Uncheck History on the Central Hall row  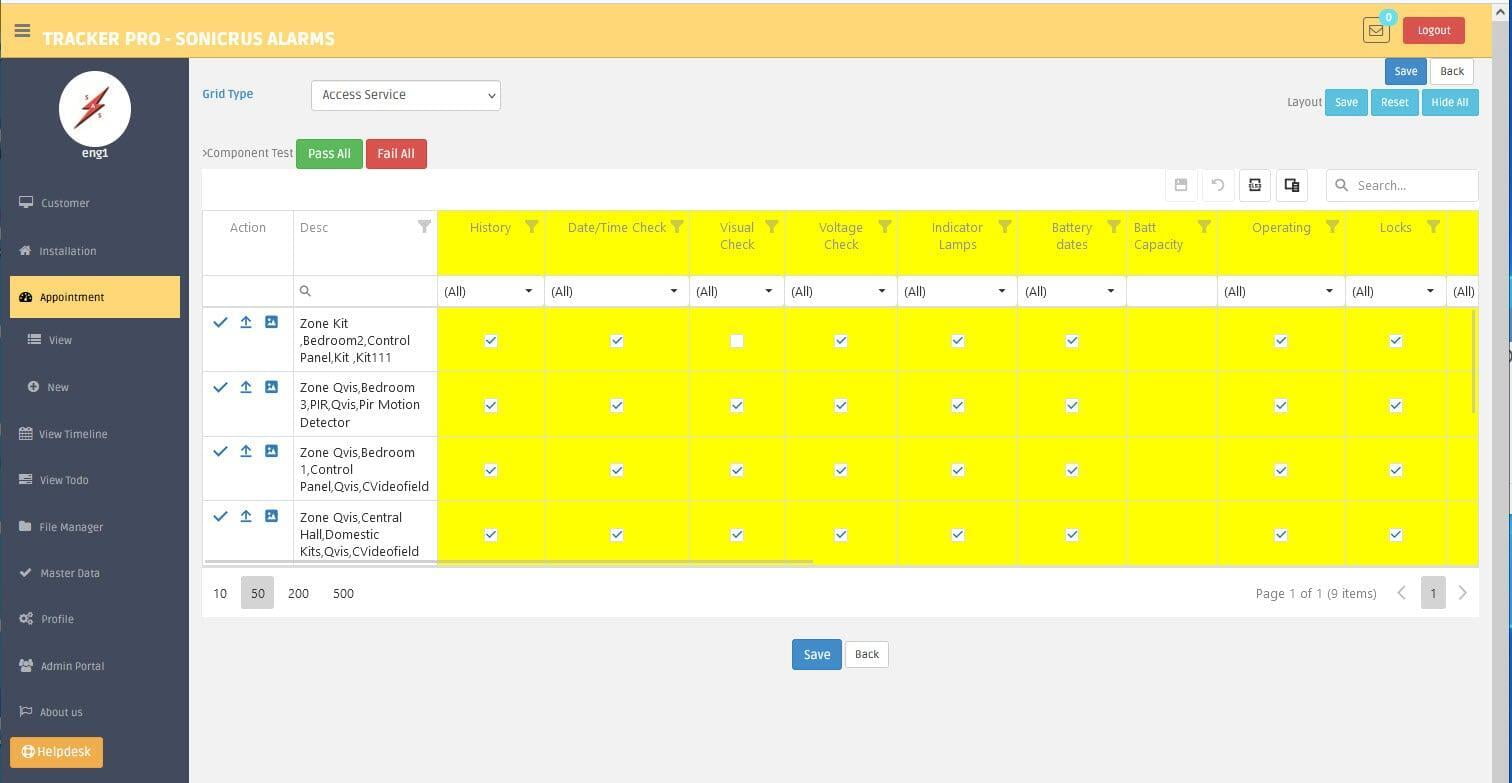491,534
